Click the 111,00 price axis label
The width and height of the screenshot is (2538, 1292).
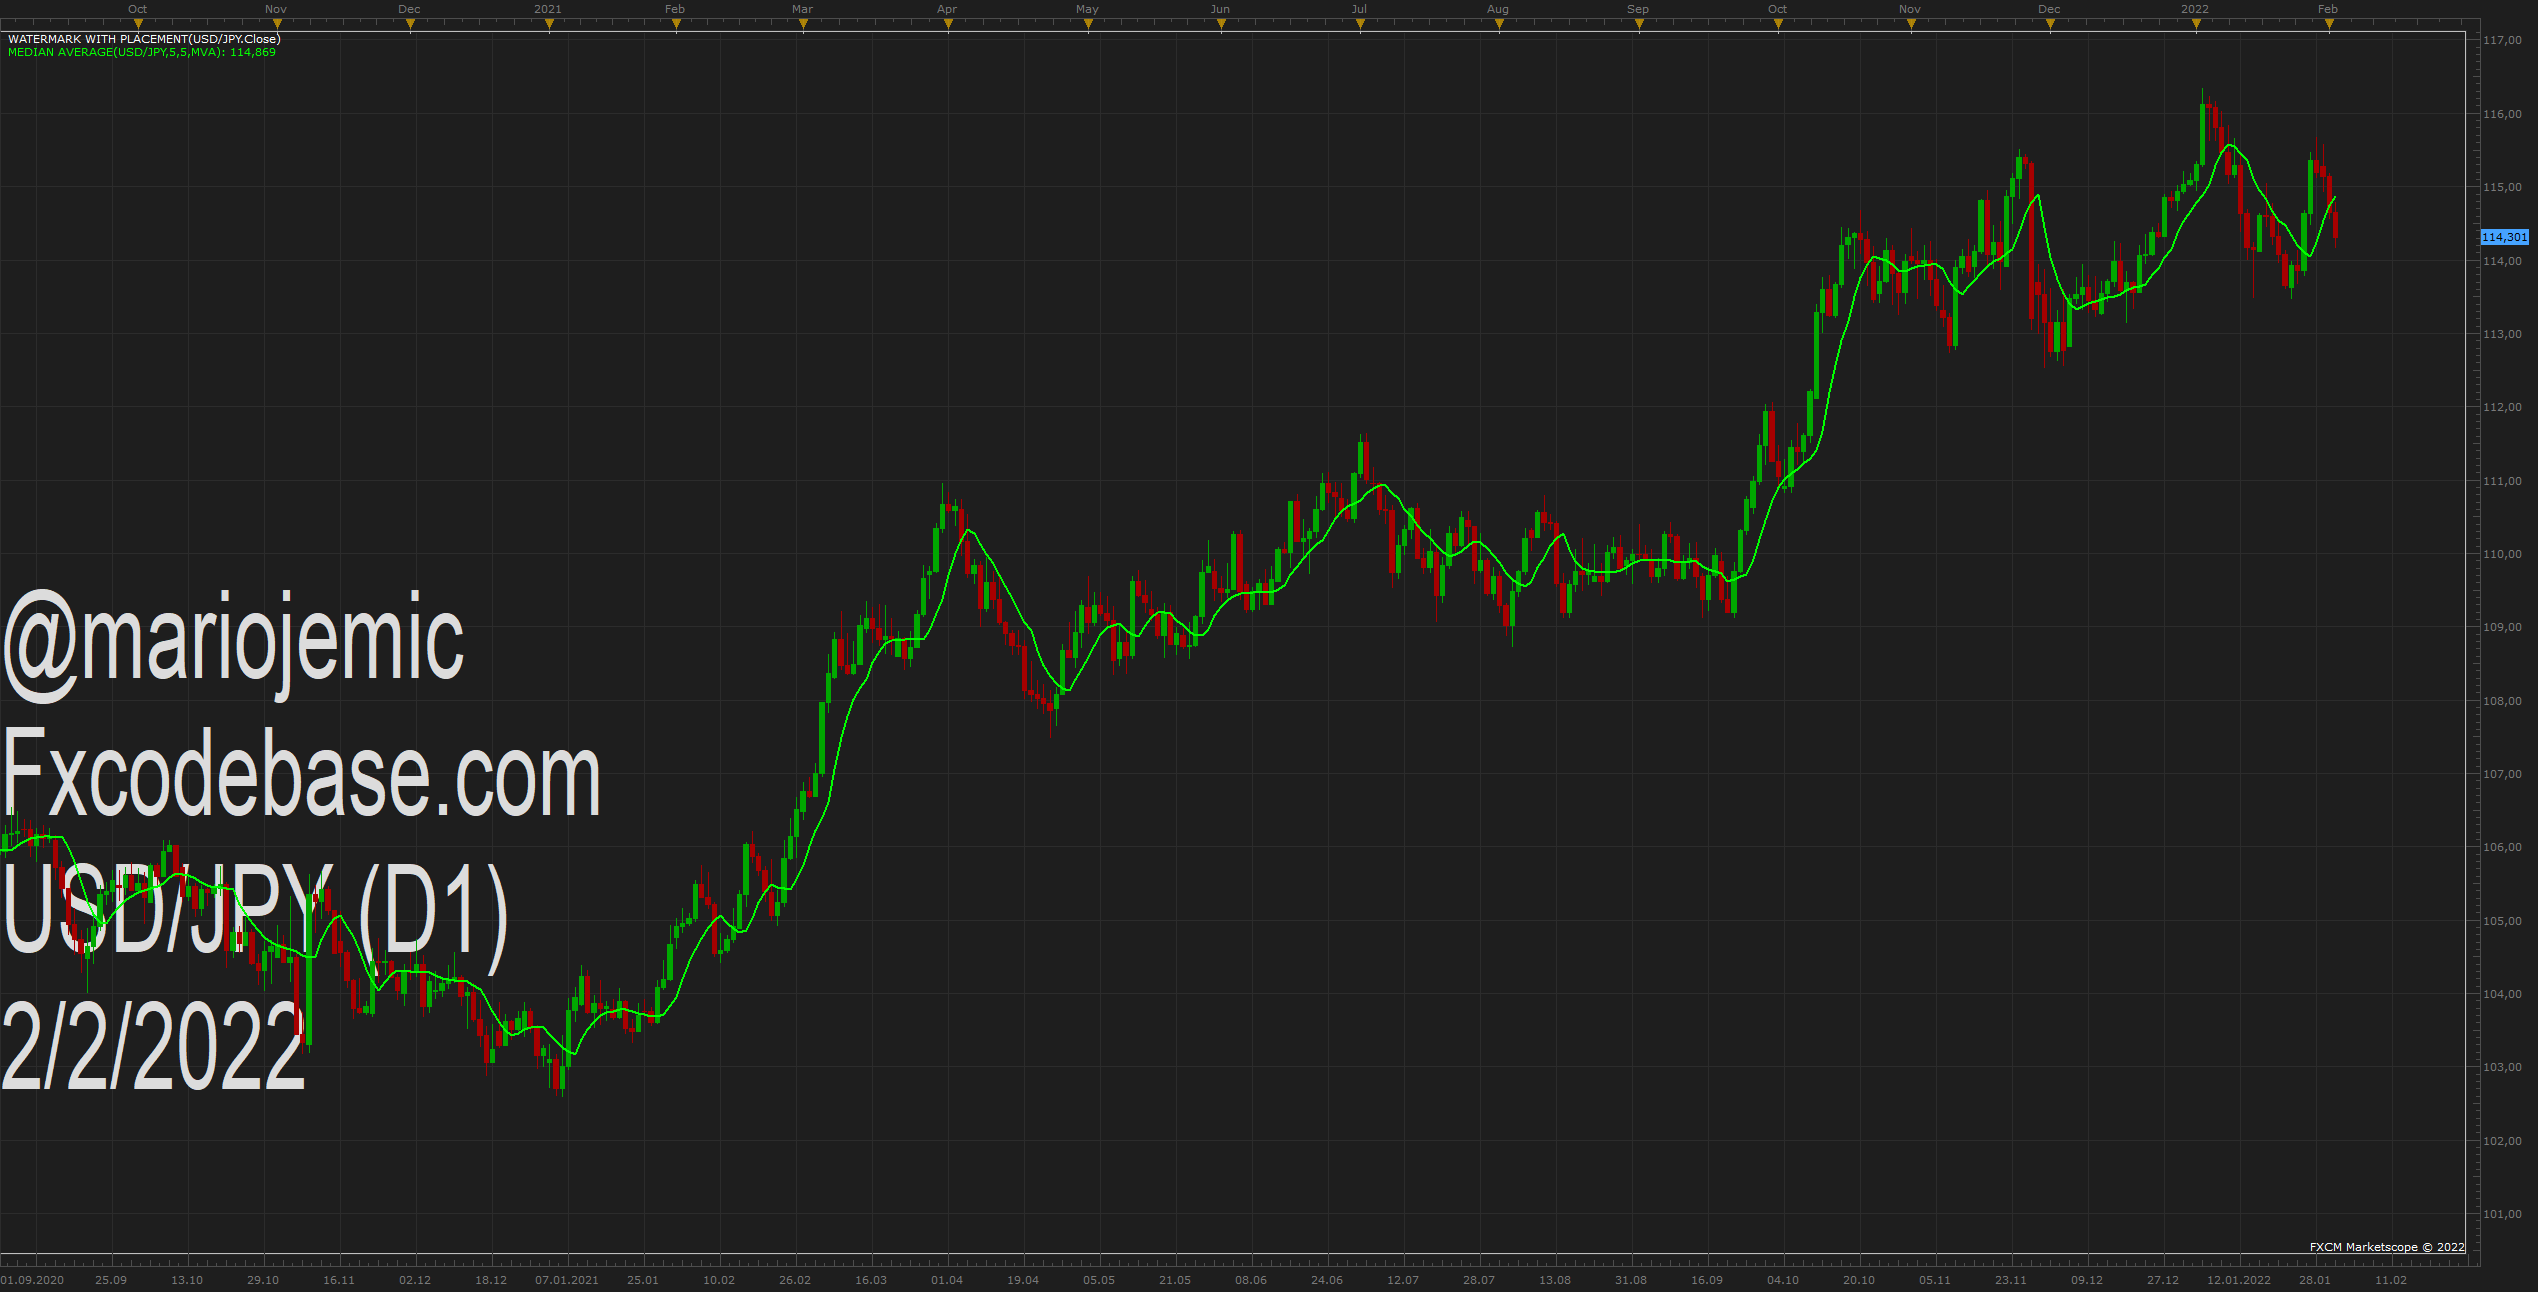click(x=2502, y=481)
